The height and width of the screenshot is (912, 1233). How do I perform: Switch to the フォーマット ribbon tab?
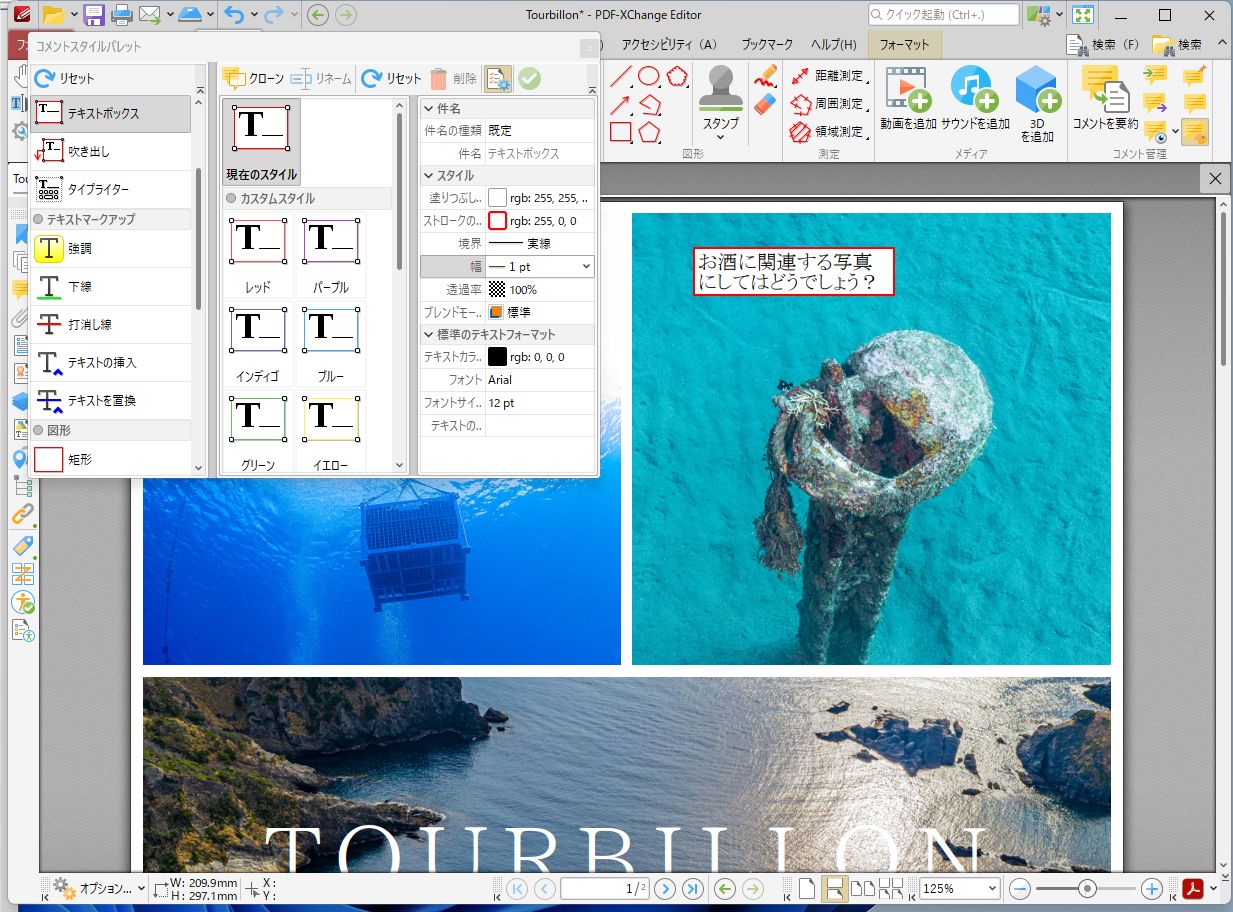click(904, 44)
